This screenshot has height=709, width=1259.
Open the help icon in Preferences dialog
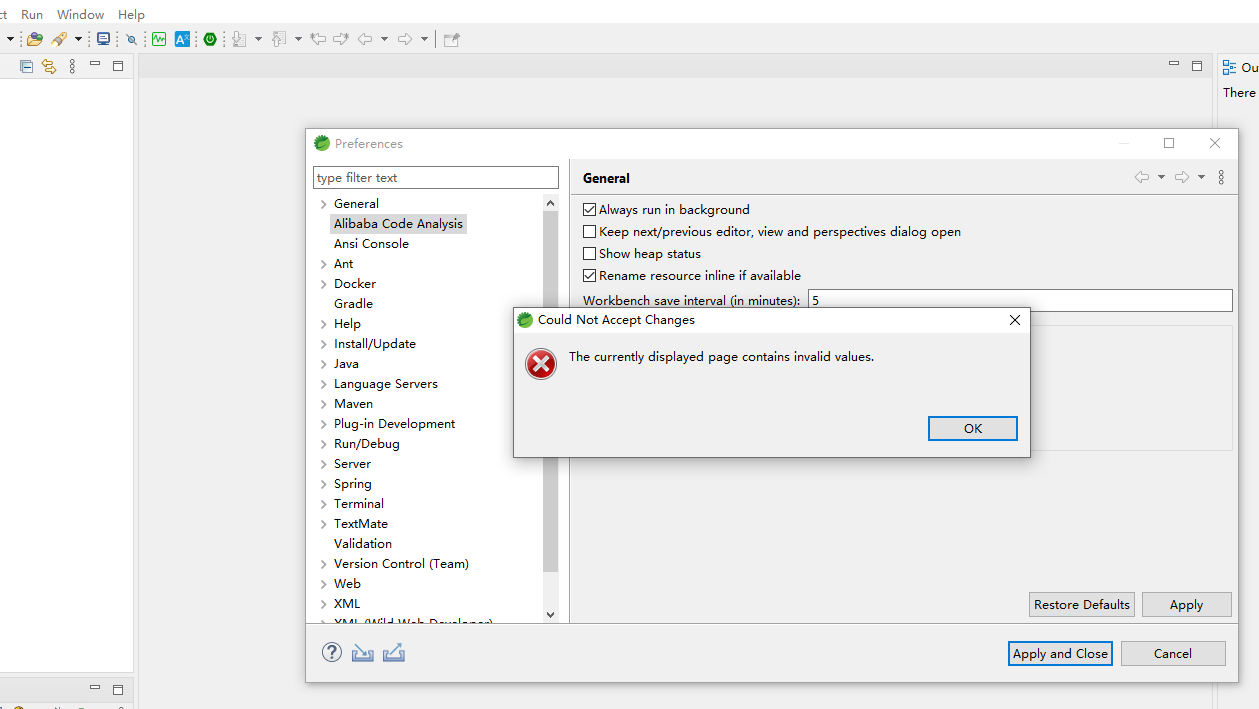[331, 652]
